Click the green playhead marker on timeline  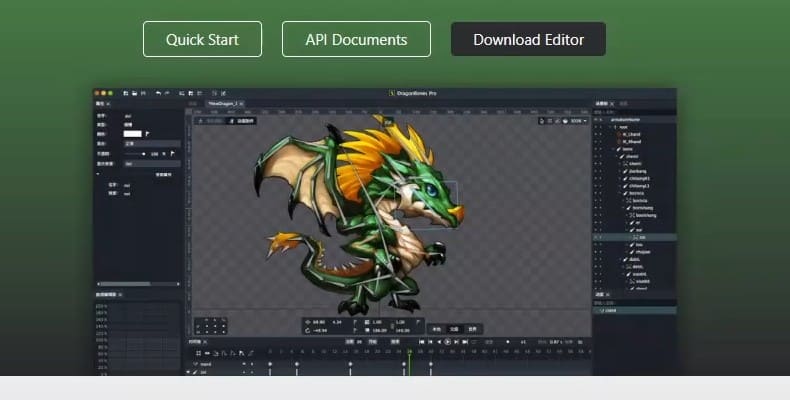408,351
